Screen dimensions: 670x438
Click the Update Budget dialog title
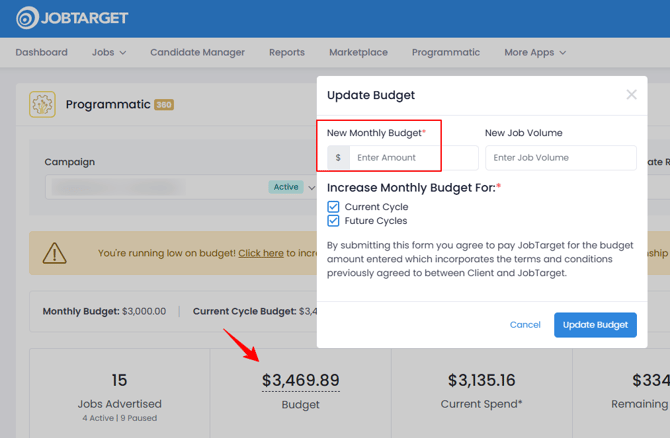tap(371, 95)
